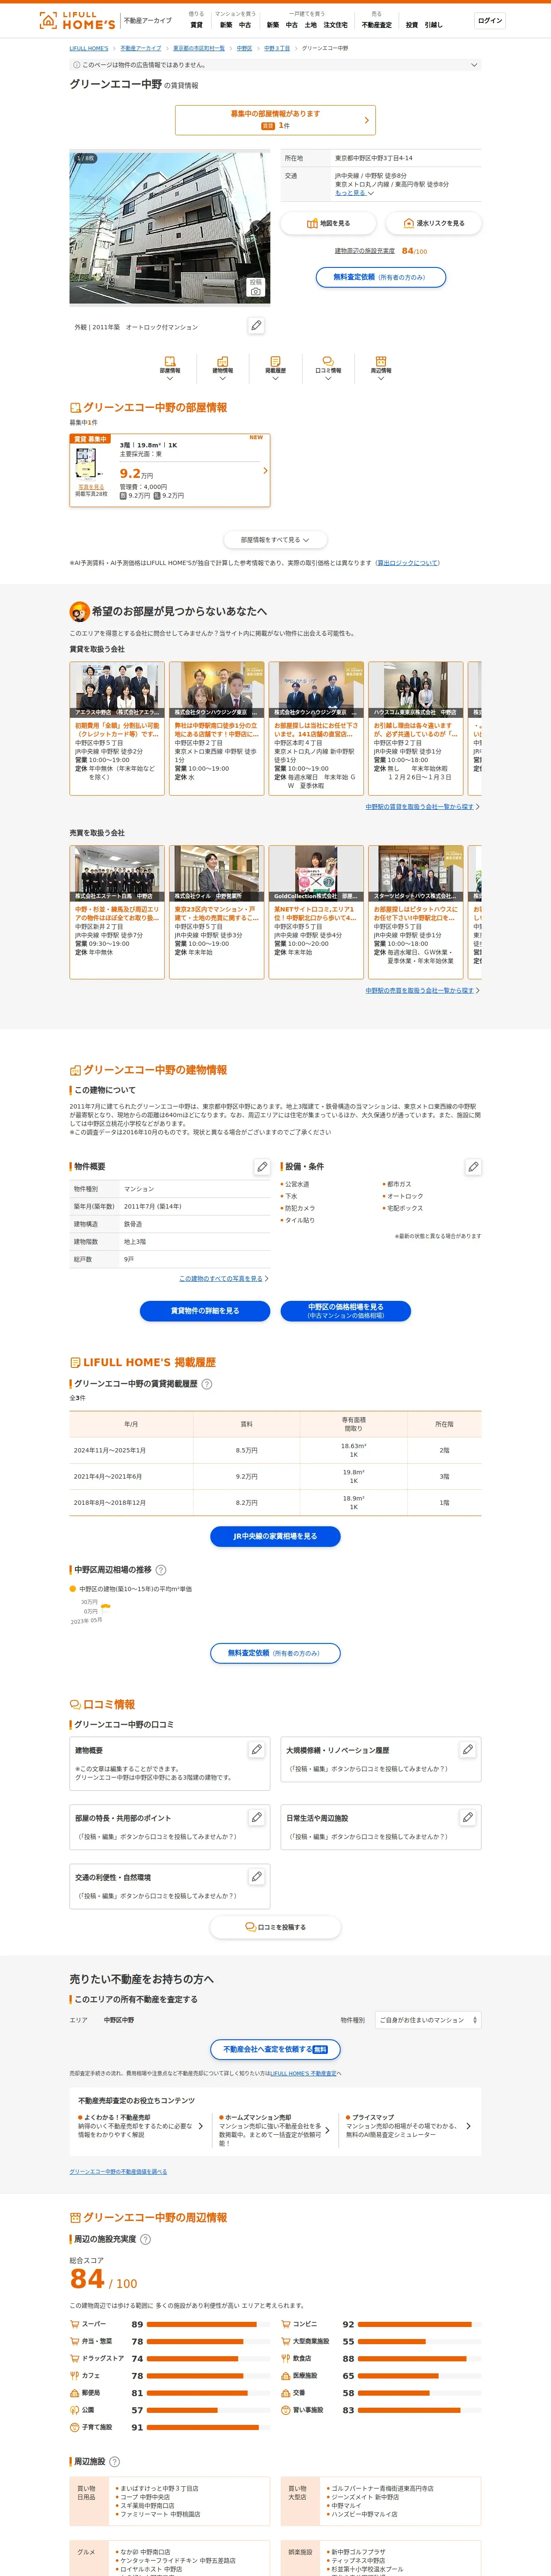The height and width of the screenshot is (2576, 551).
Task: Click 無料査定依頼 button near the map button
Action: click(381, 277)
